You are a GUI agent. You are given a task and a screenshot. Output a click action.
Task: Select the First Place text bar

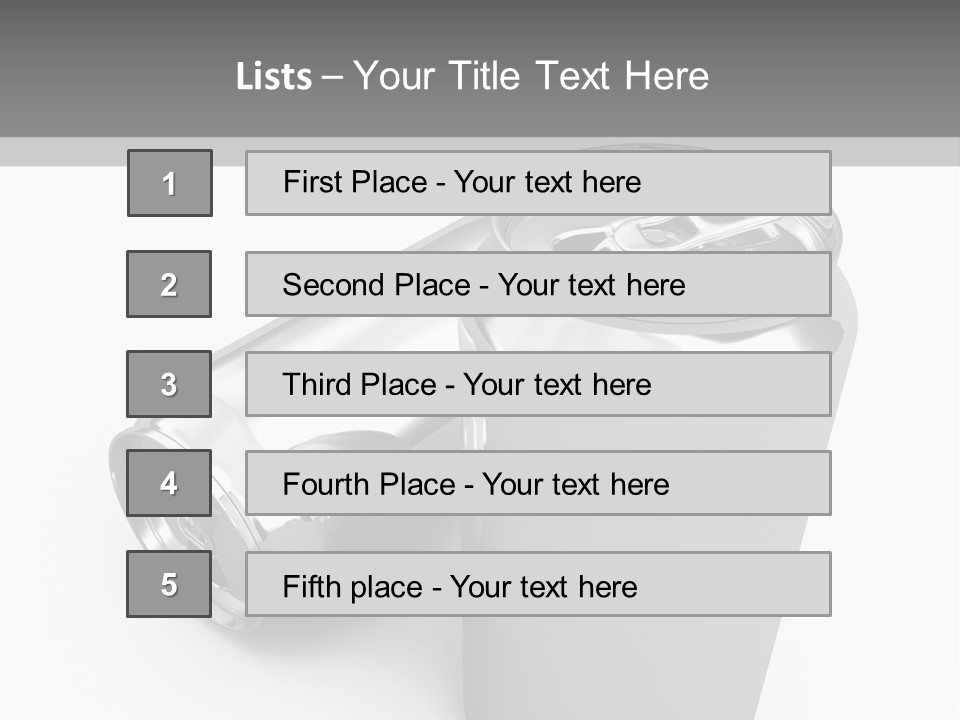538,183
